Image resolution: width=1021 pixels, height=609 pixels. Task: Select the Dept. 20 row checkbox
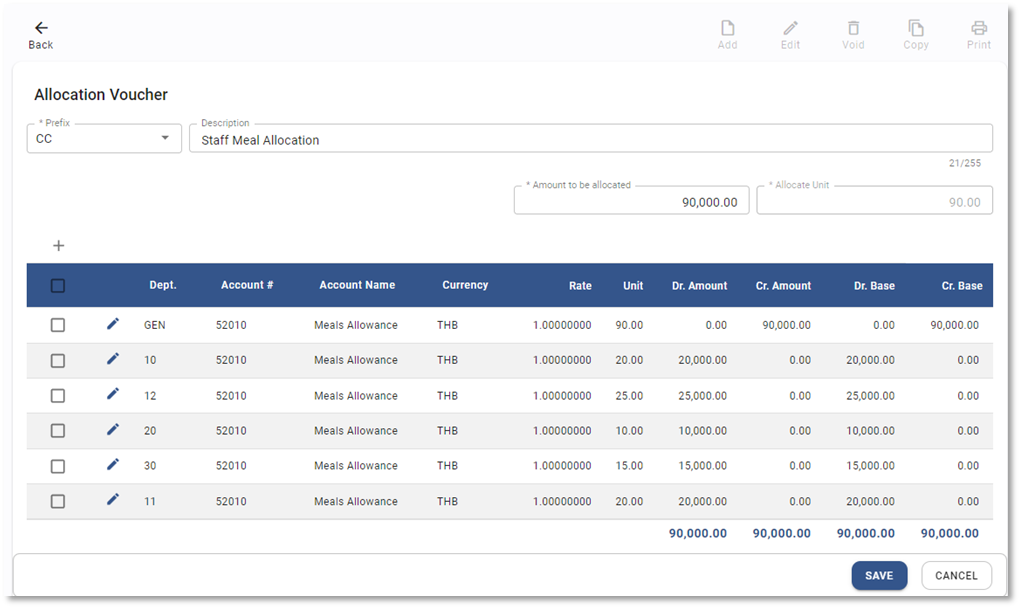point(58,431)
